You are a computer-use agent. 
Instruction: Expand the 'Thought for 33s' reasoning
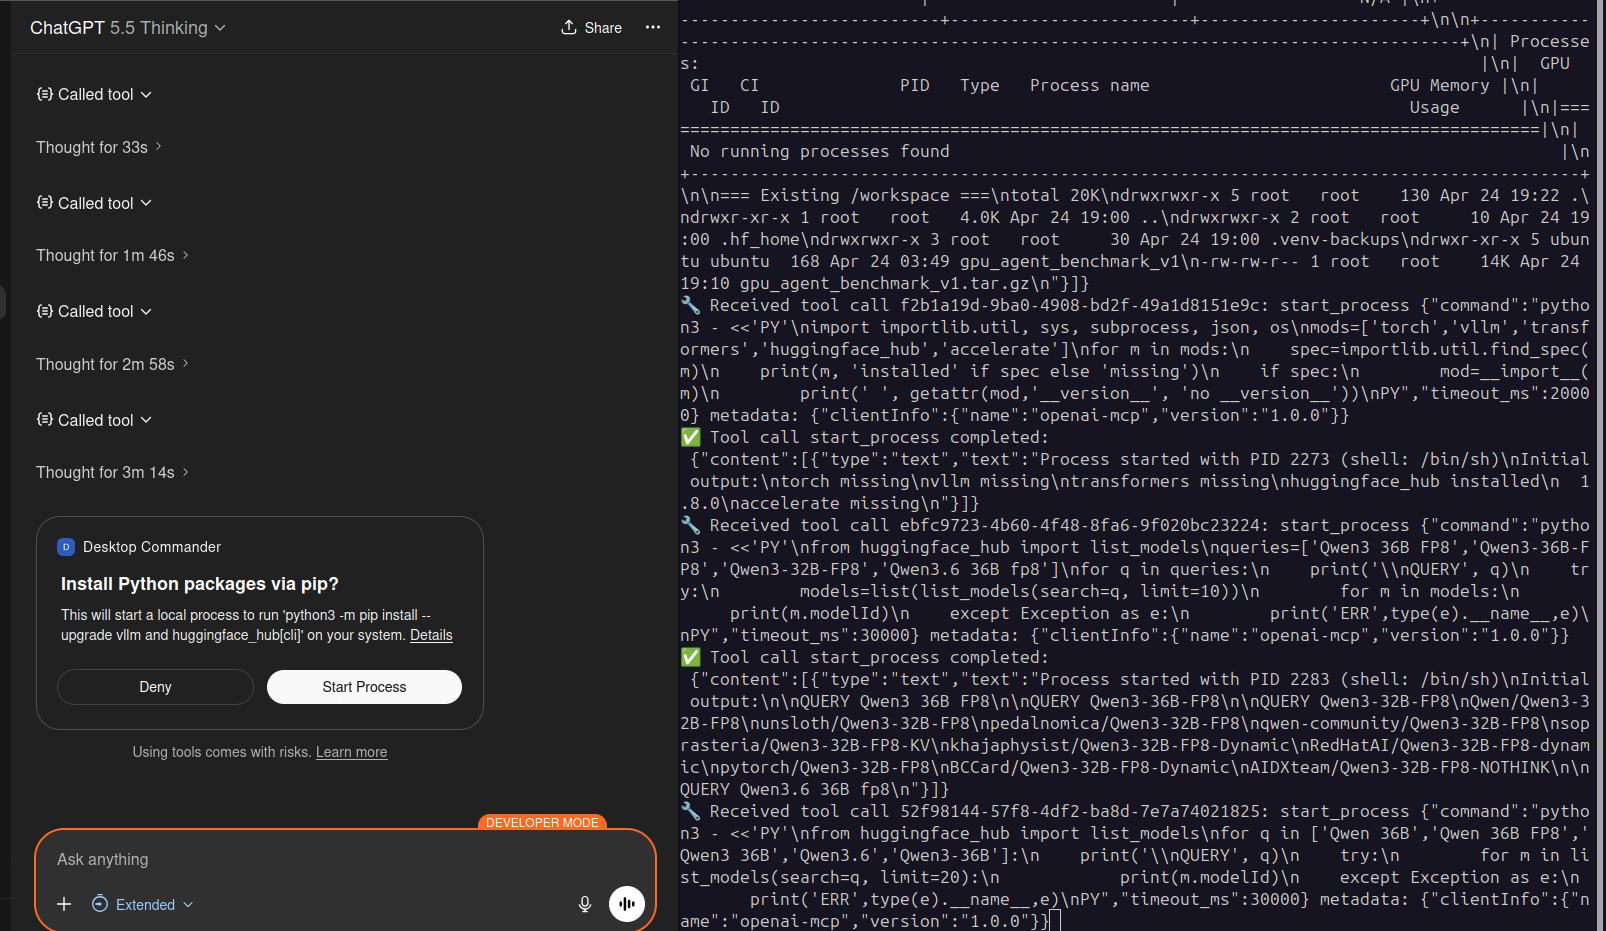tap(99, 147)
